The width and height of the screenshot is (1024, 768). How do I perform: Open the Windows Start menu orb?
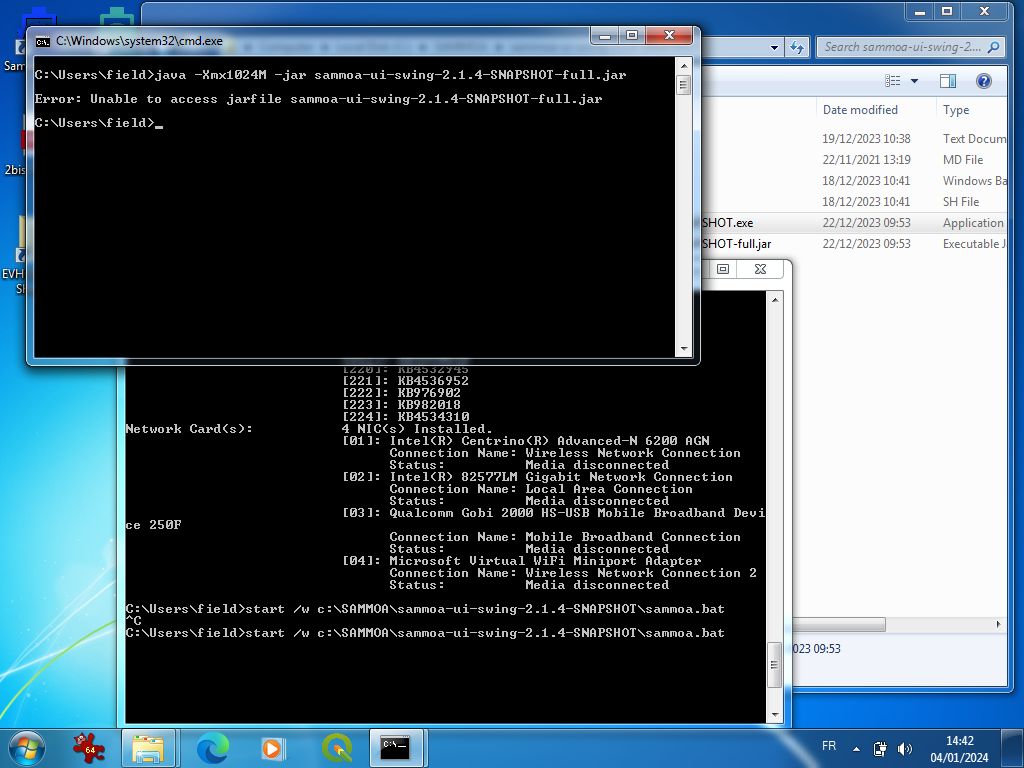tap(27, 748)
